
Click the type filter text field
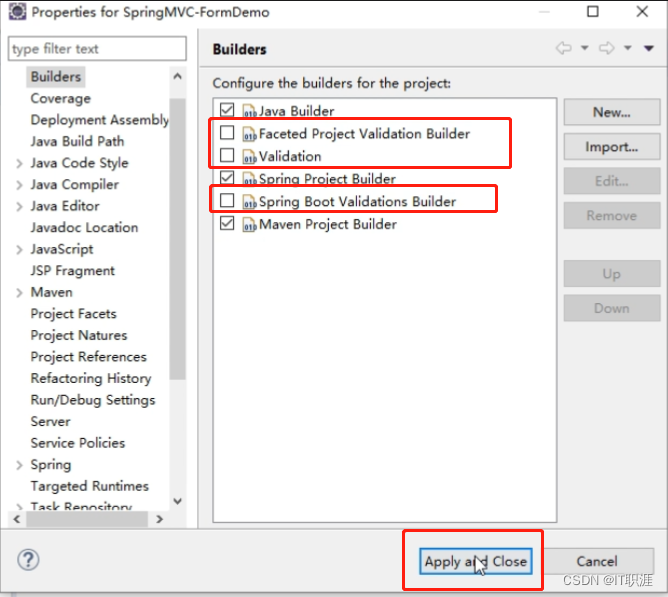97,49
